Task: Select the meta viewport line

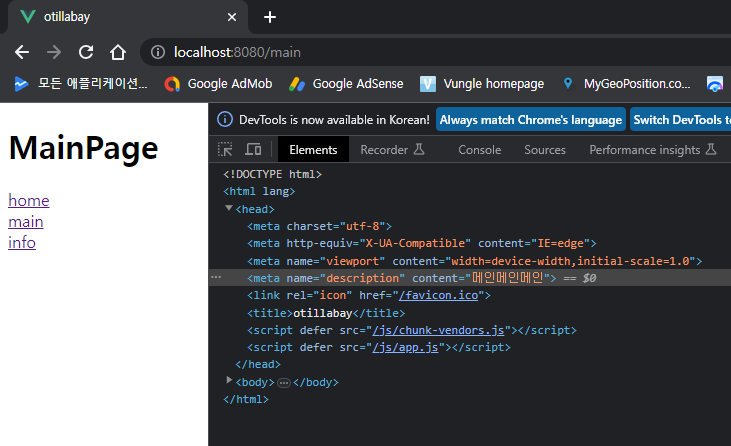Action: 474,261
